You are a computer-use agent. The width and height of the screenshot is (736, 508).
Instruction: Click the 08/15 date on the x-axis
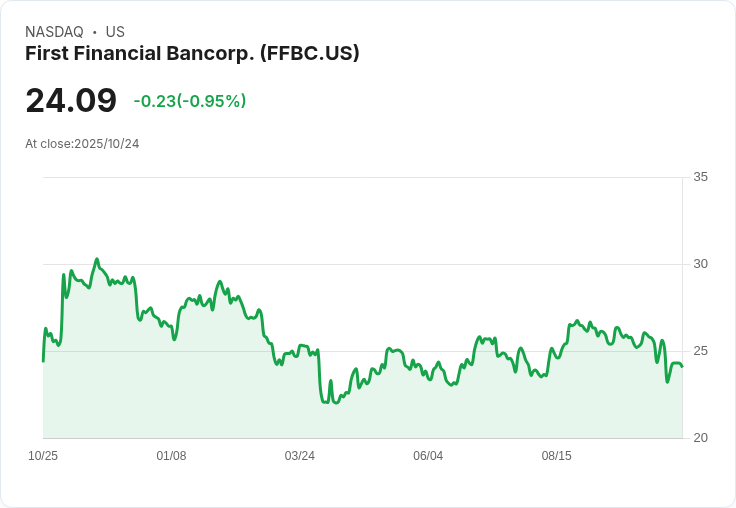coord(557,456)
